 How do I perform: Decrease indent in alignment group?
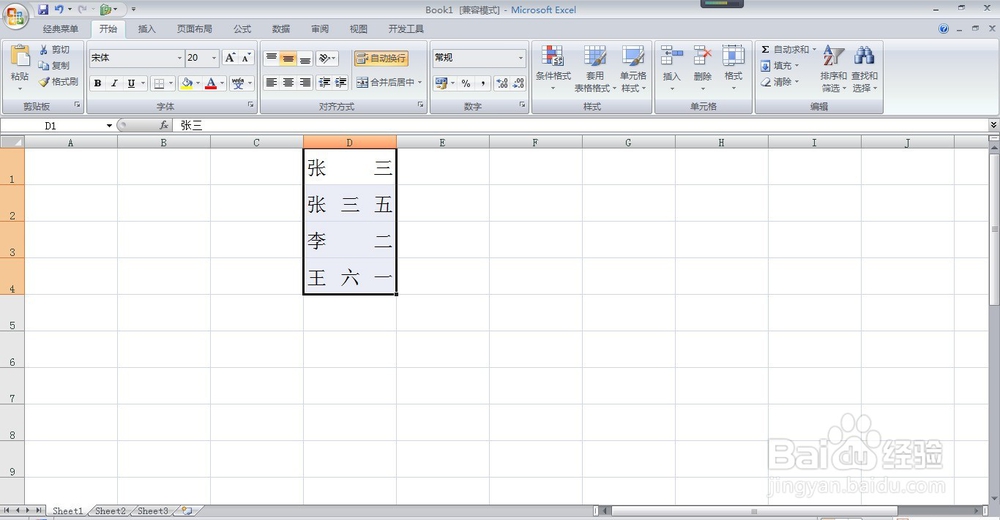coord(324,82)
